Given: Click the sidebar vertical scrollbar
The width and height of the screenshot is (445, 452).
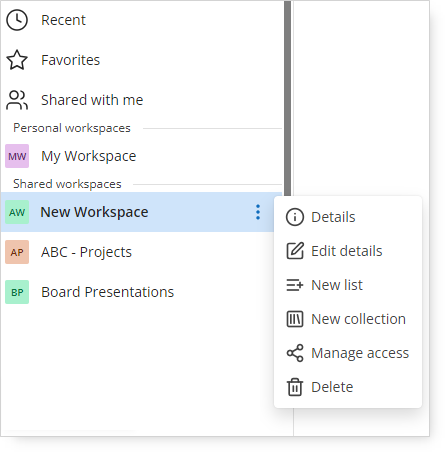Looking at the screenshot, I should 287,98.
